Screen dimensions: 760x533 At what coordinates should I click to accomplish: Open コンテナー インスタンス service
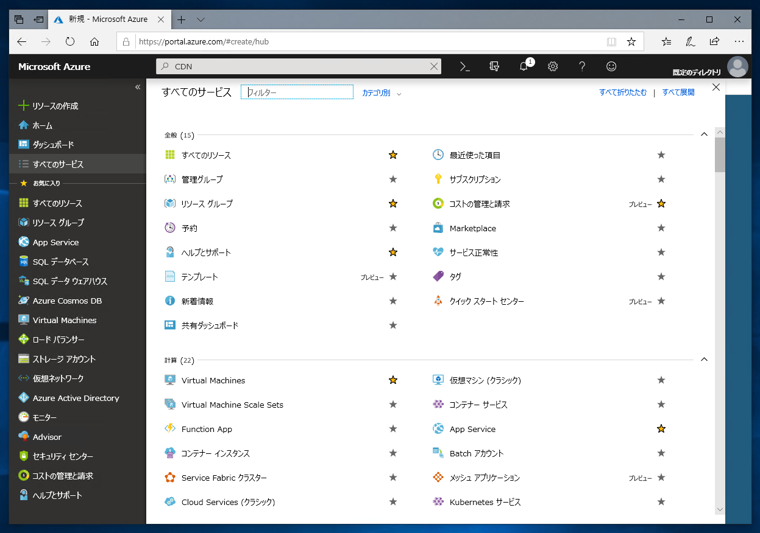[215, 454]
